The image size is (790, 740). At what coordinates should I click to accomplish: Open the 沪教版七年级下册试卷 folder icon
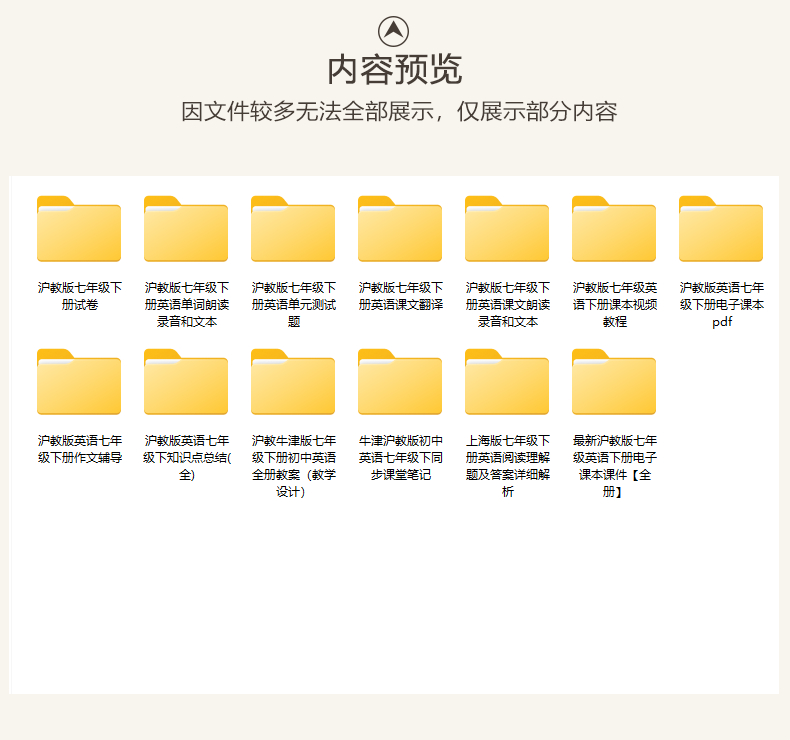[x=79, y=229]
